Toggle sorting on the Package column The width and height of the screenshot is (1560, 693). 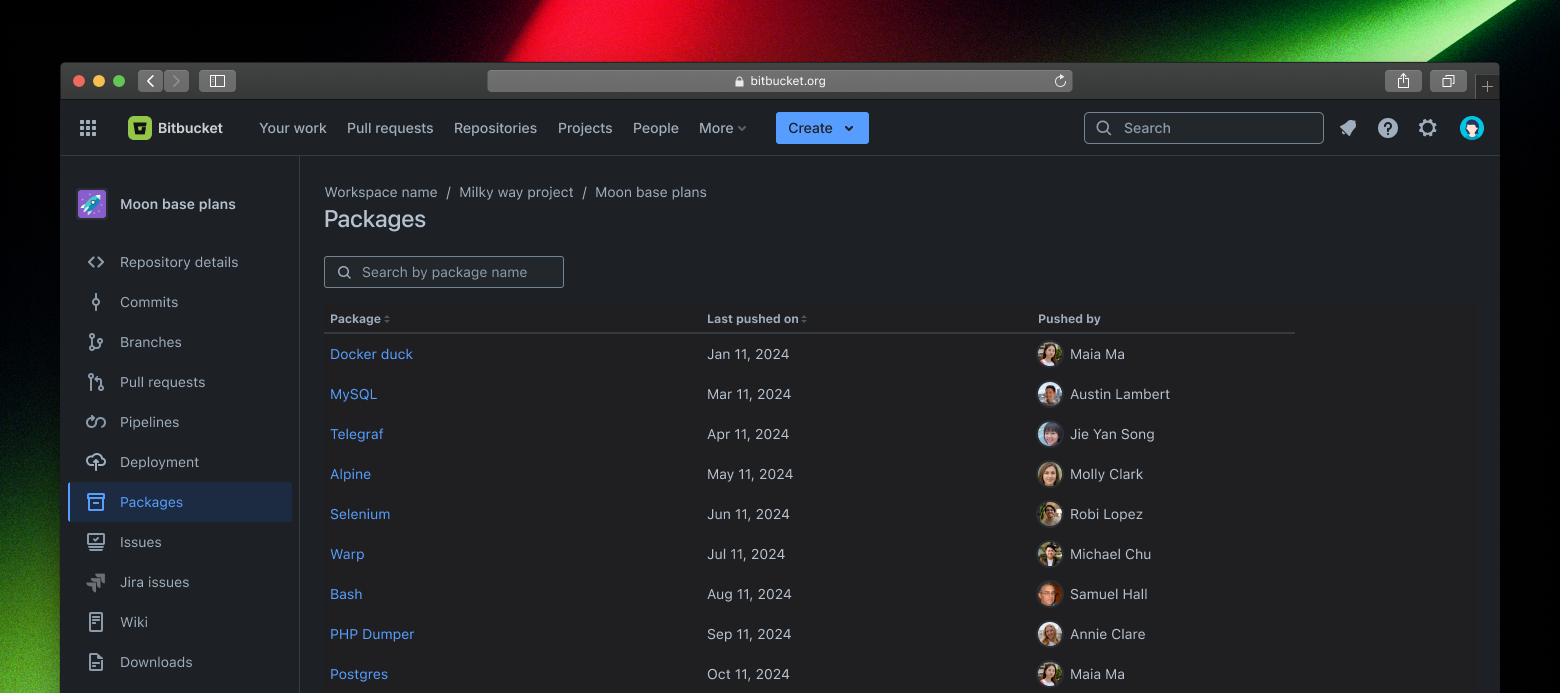[x=358, y=318]
